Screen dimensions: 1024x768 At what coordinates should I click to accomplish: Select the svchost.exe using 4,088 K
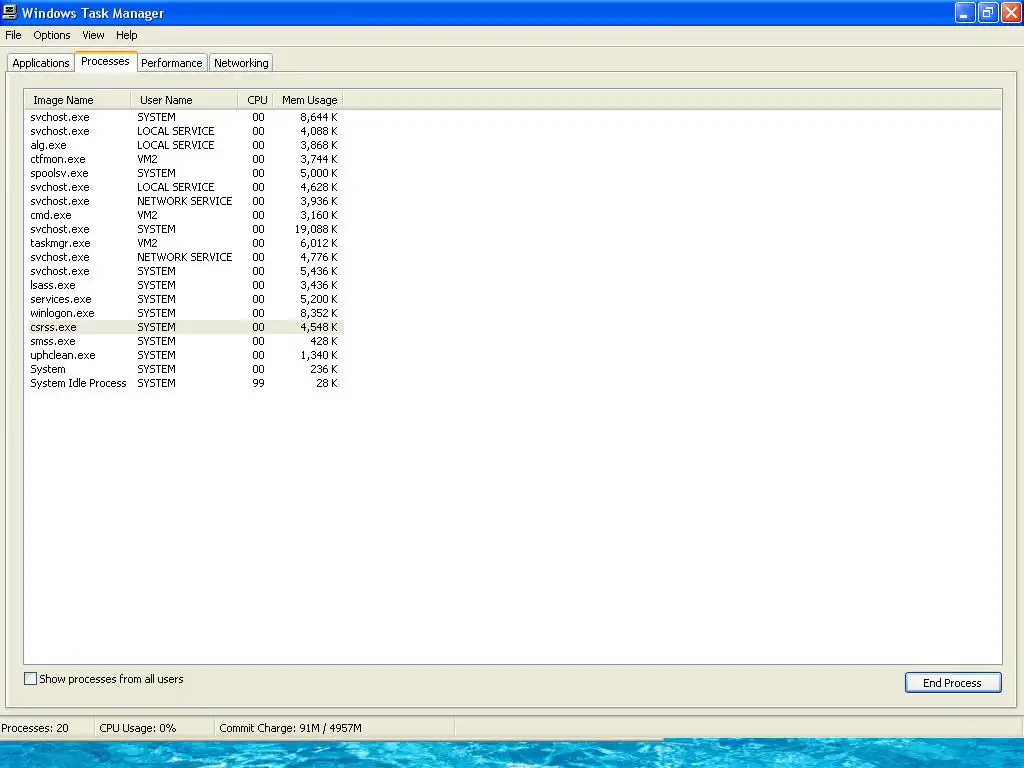(184, 131)
